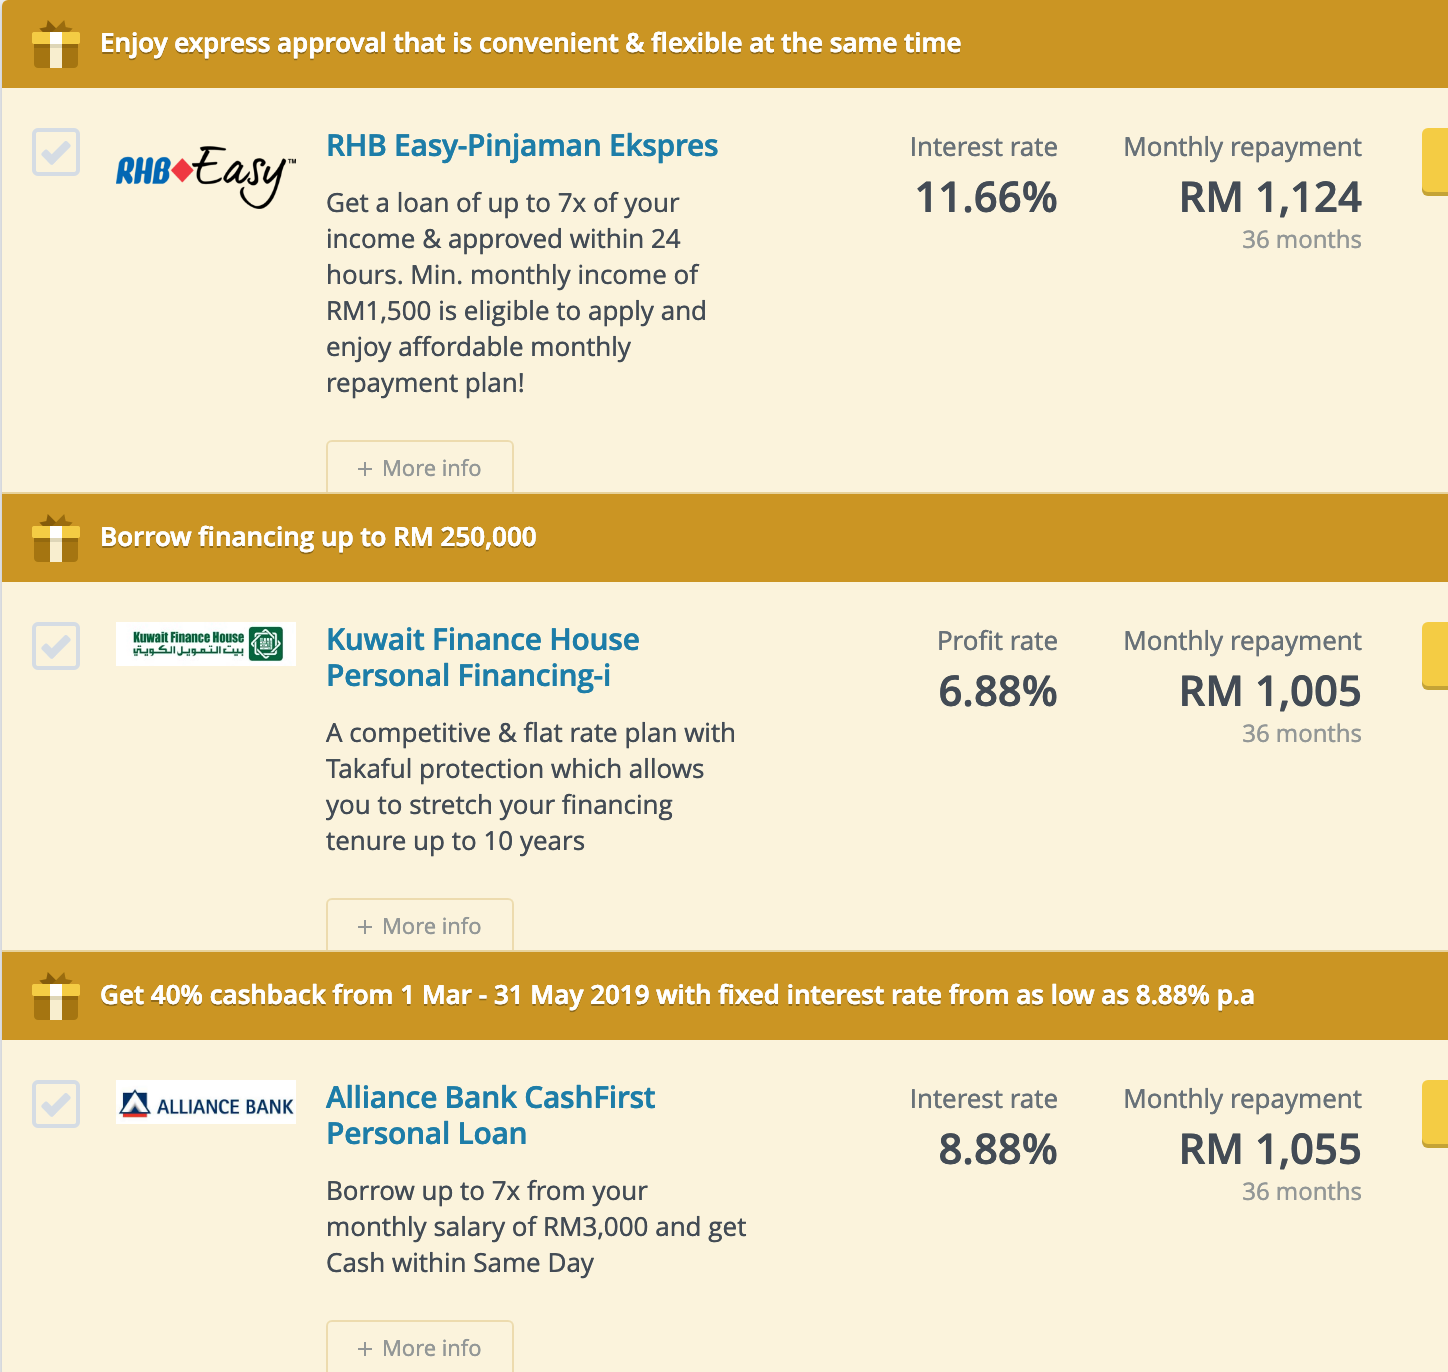Image resolution: width=1448 pixels, height=1372 pixels.
Task: Click the Alliance Bank logo
Action: pyautogui.click(x=206, y=1102)
